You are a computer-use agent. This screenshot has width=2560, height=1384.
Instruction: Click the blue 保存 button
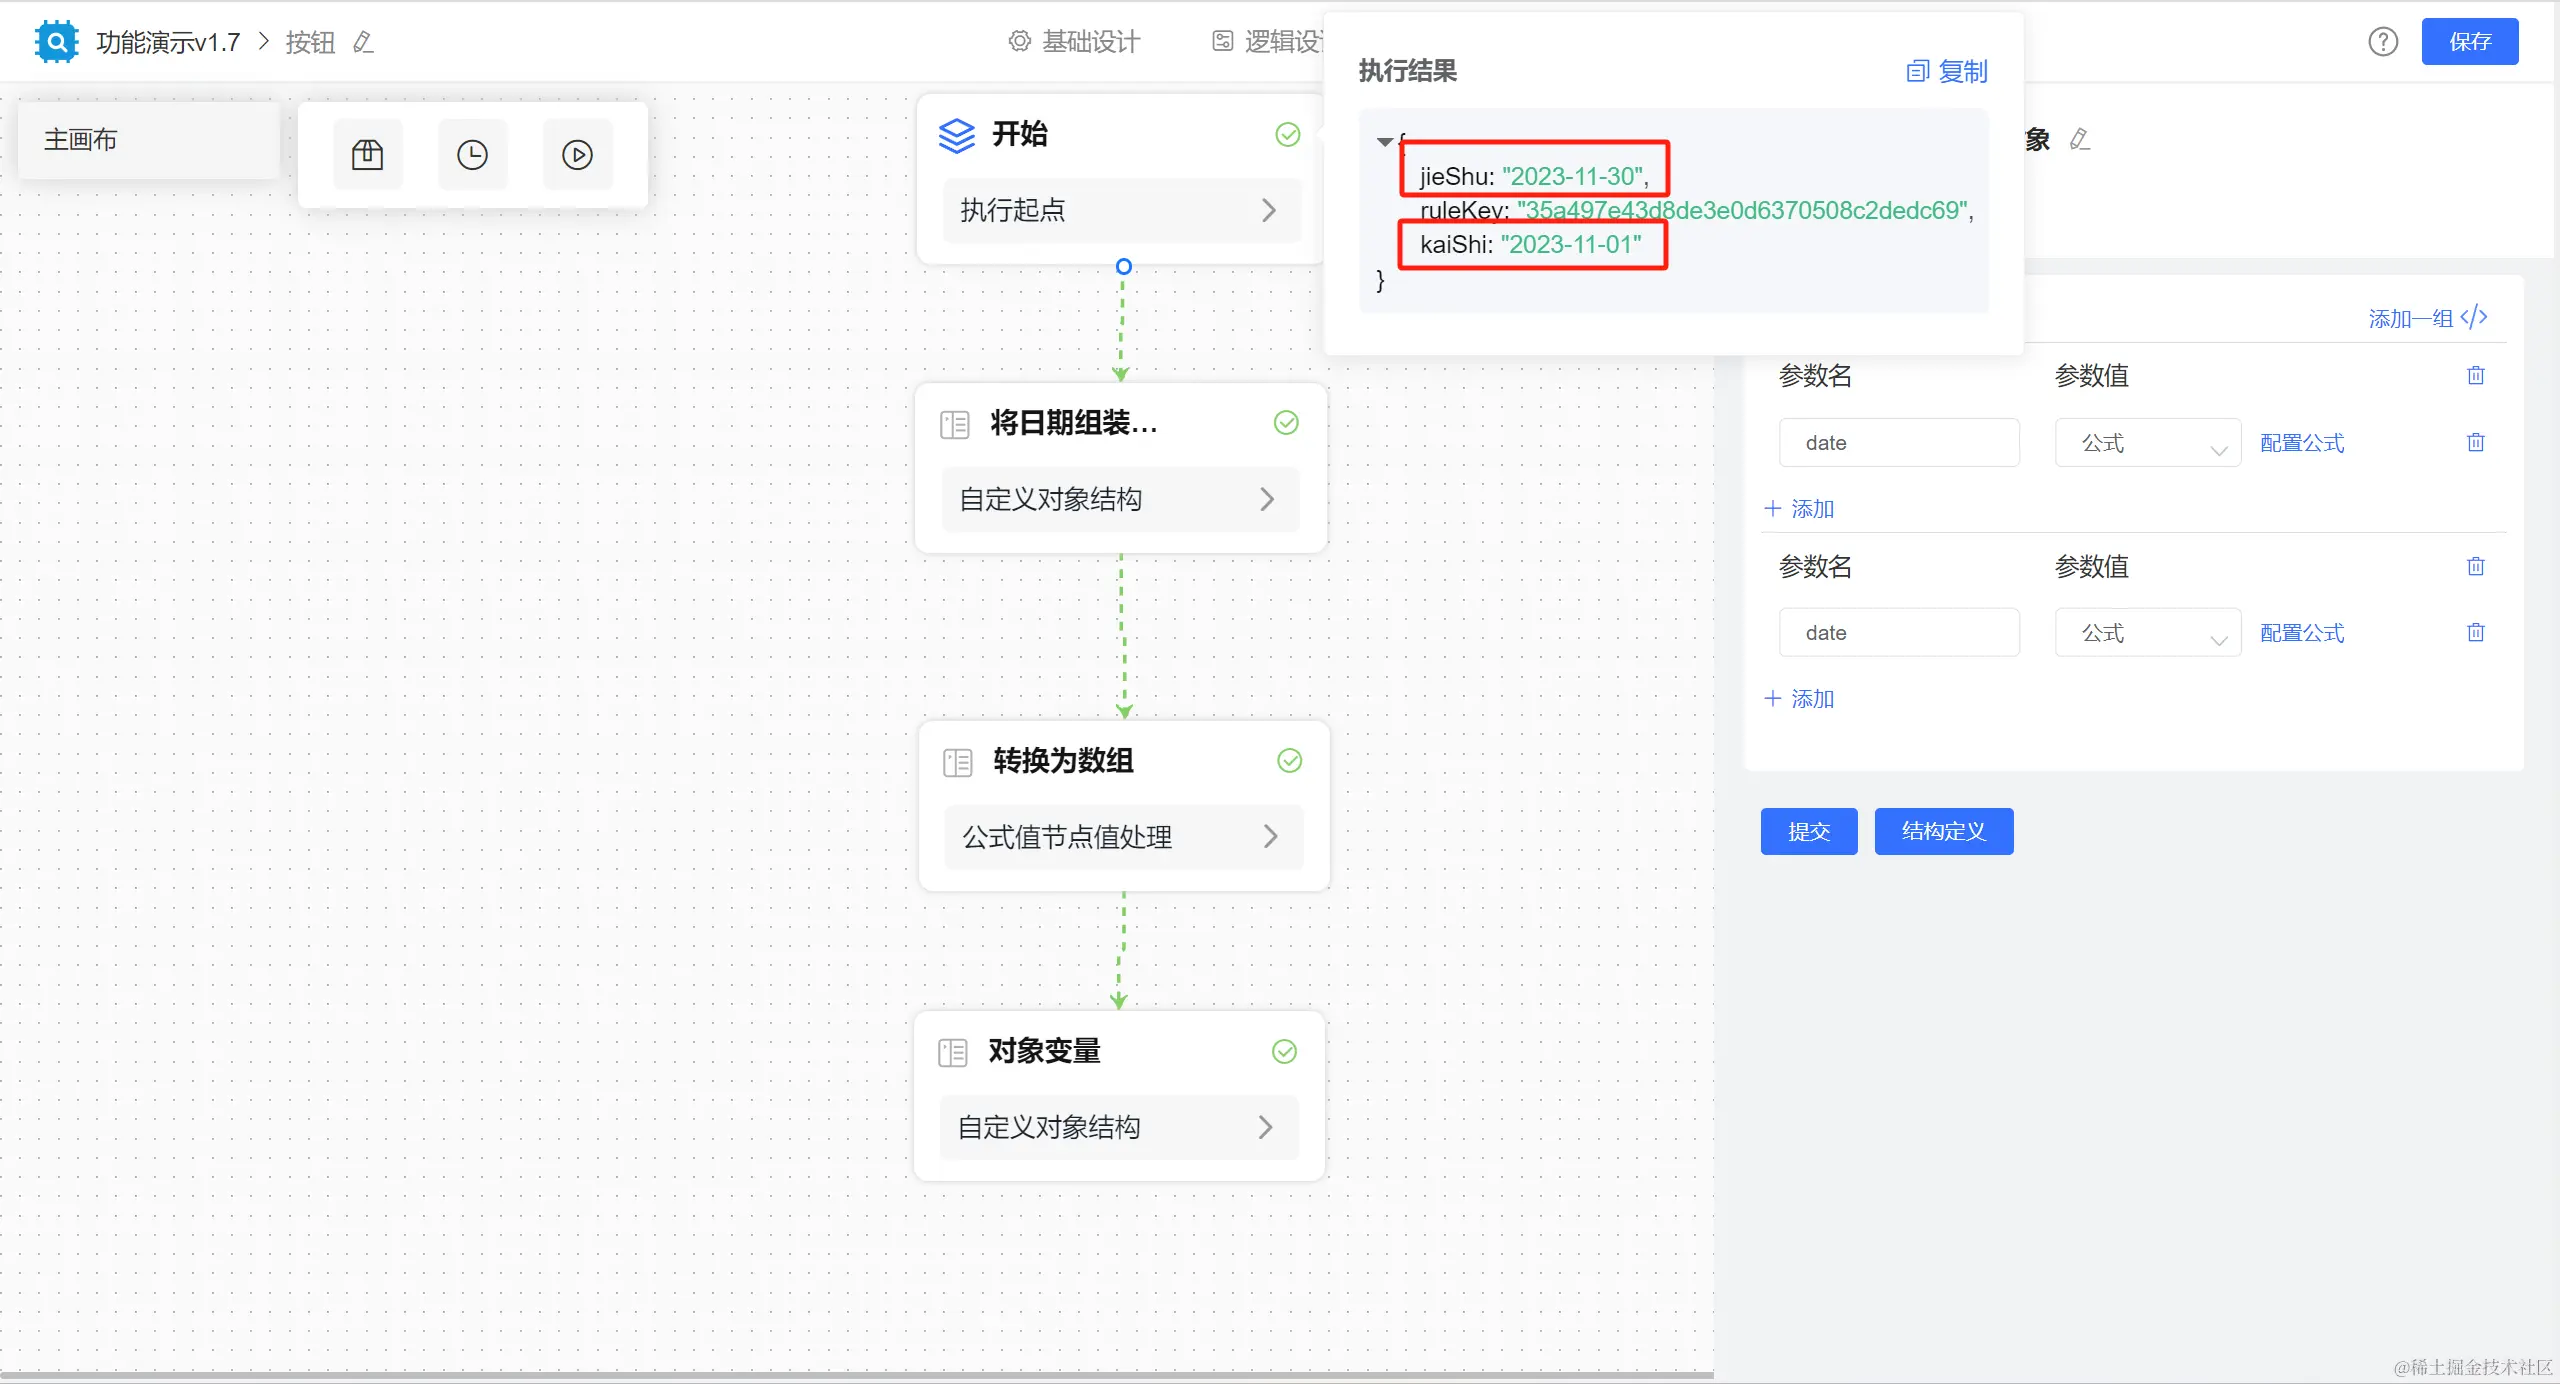point(2469,42)
